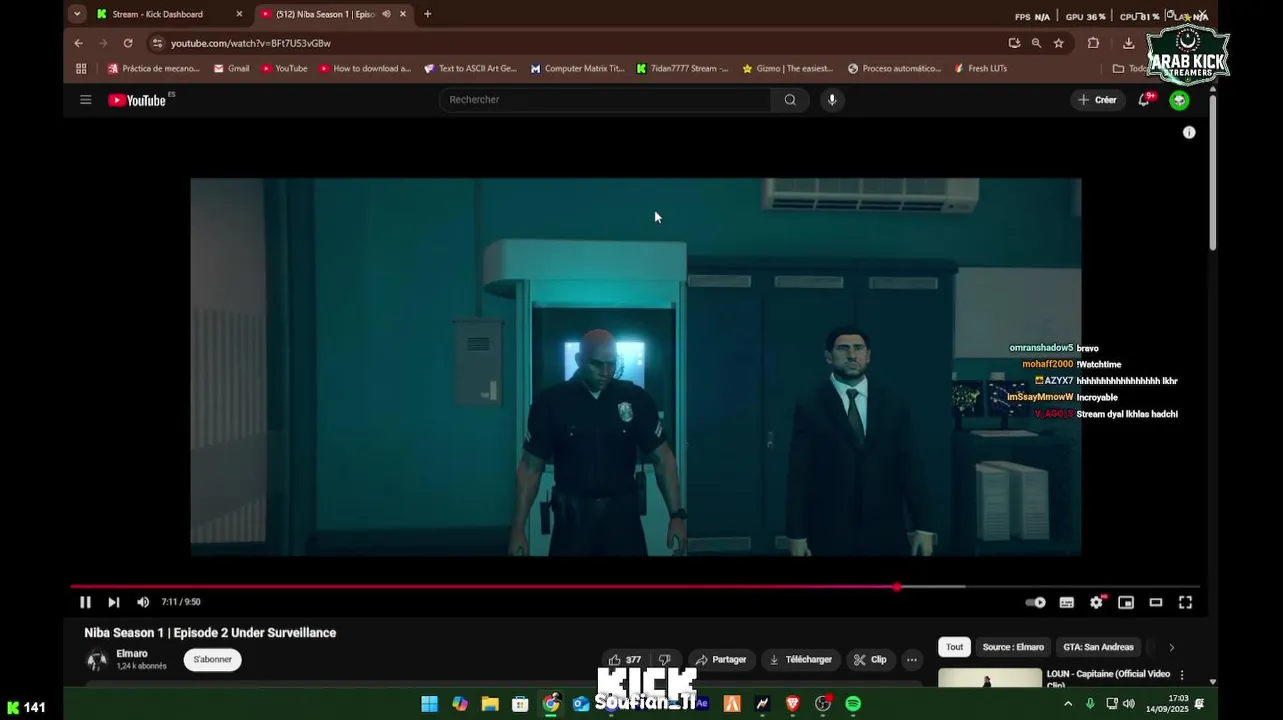Open File Explorer from the taskbar
Viewport: 1283px width, 720px height.
coord(490,704)
